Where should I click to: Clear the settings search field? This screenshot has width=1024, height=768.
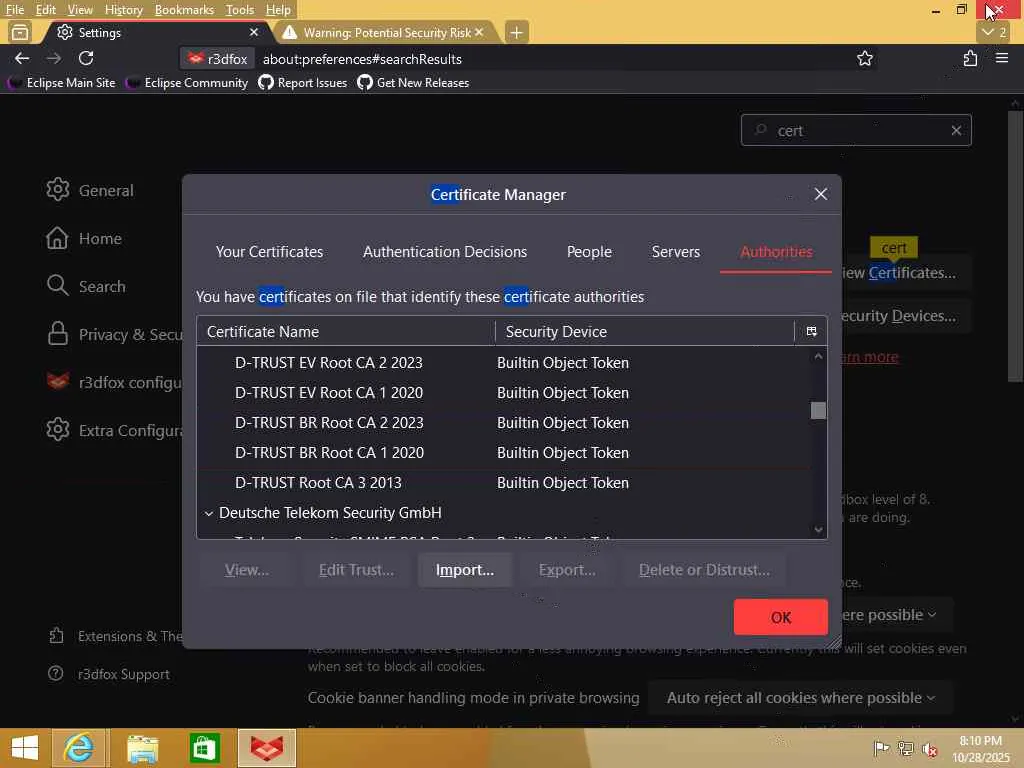click(956, 130)
